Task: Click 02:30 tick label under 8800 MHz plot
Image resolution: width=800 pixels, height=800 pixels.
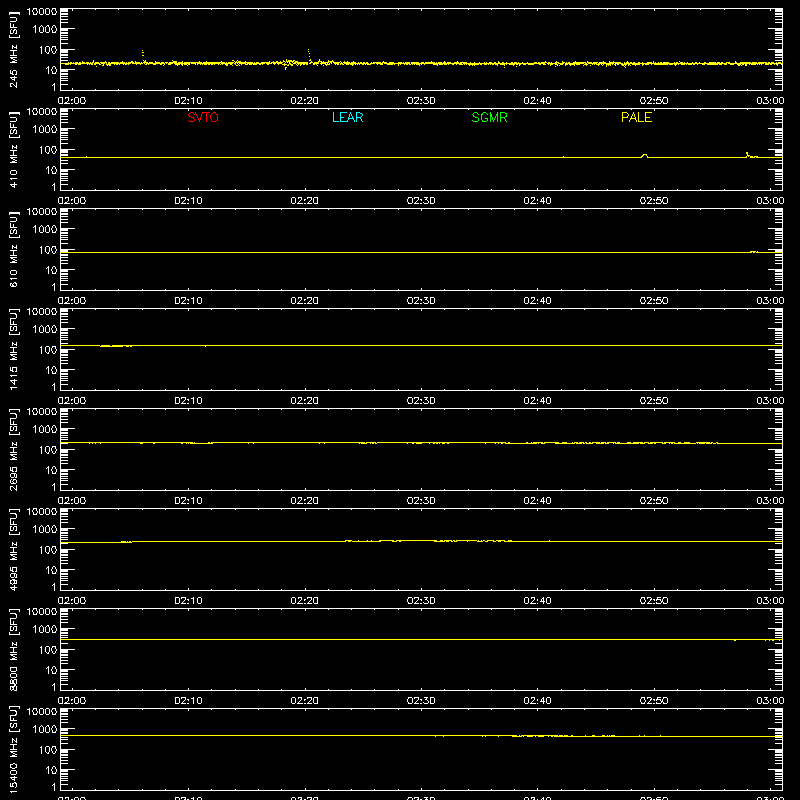Action: (421, 701)
